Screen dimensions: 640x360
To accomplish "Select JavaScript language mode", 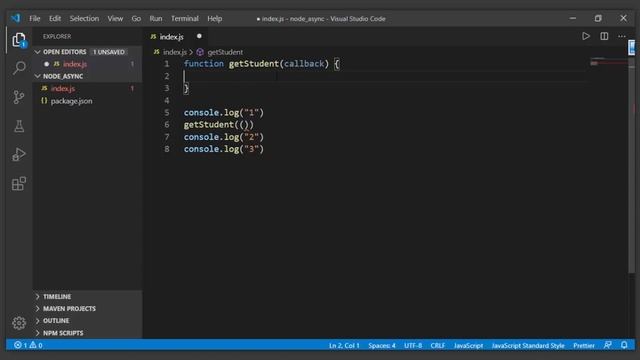I will tap(468, 345).
